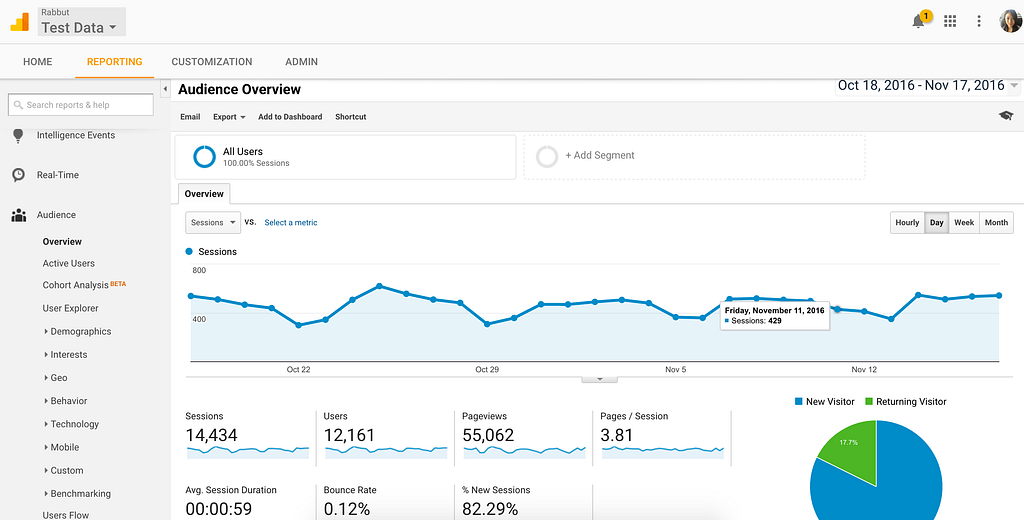
Task: Collapse the sidebar with arrow
Action: (165, 89)
